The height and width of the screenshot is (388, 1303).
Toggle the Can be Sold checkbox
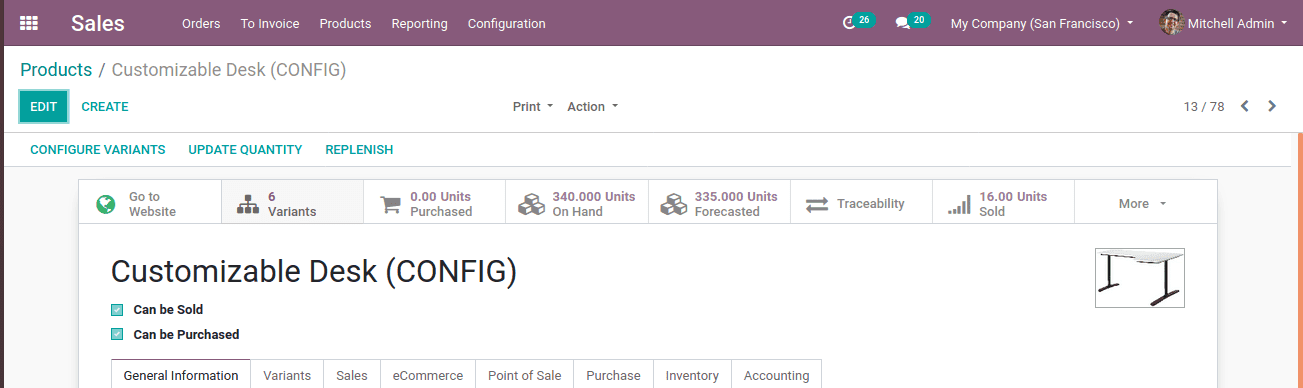tap(117, 310)
